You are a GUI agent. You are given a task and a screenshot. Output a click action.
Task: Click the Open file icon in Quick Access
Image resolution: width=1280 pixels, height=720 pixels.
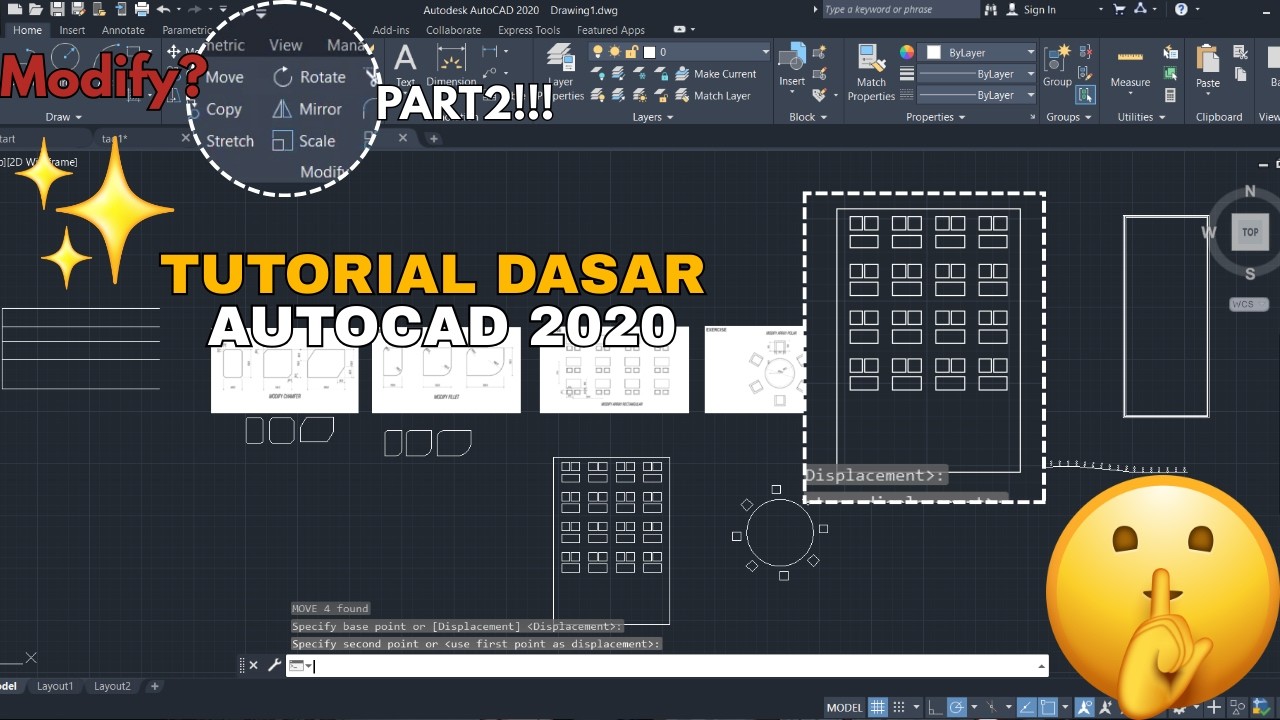tap(36, 9)
